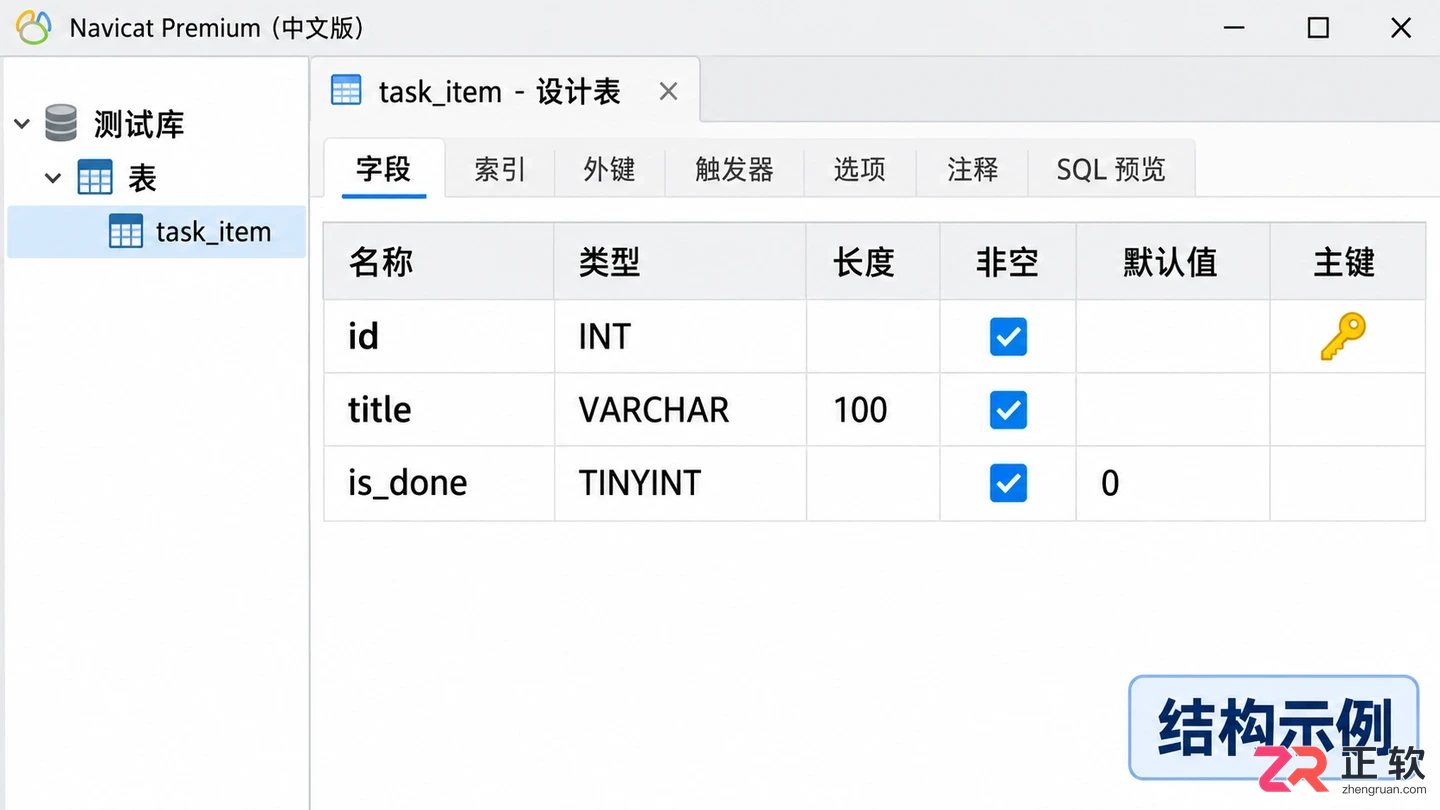The width and height of the screenshot is (1440, 810).
Task: Click the Navicat Premium app logo
Action: [x=33, y=28]
